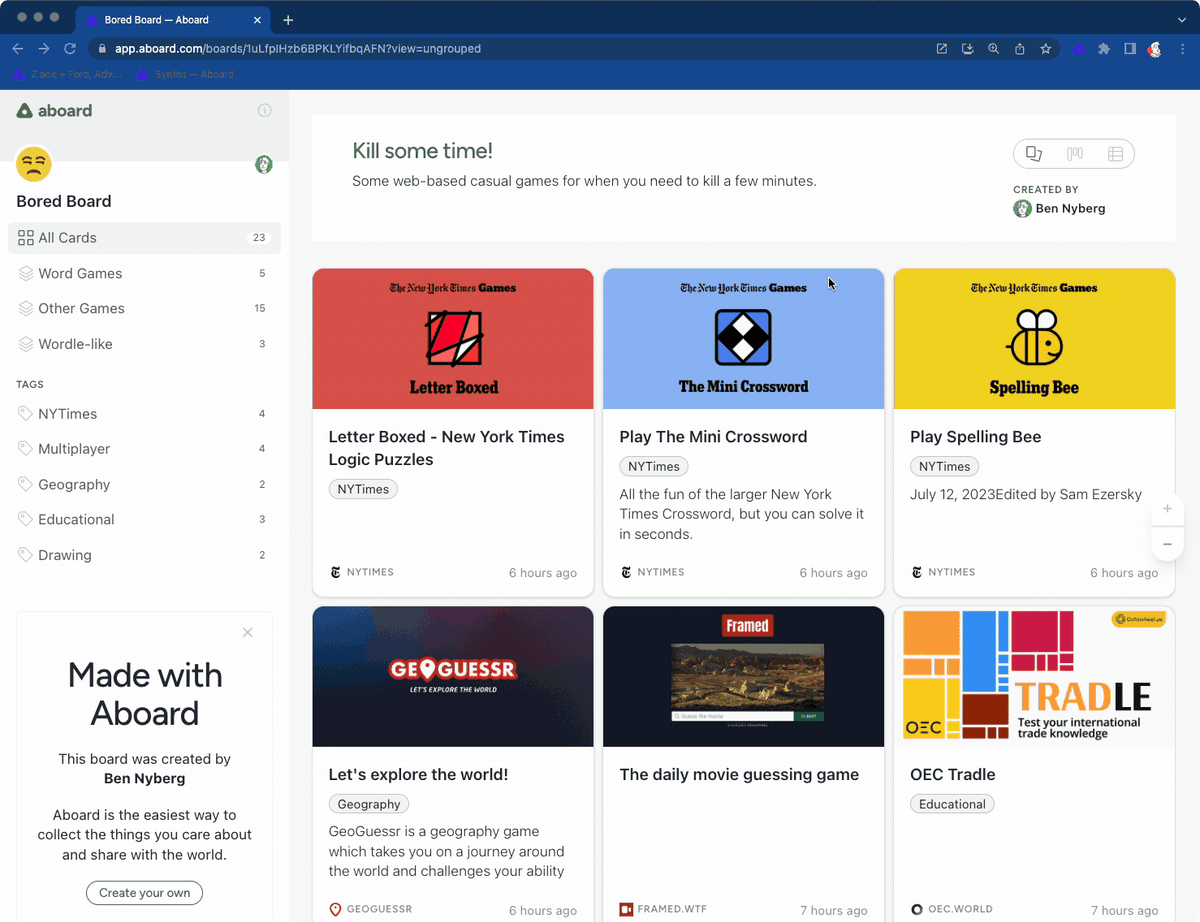Click the zoom out minus button
The image size is (1200, 922).
tap(1167, 545)
